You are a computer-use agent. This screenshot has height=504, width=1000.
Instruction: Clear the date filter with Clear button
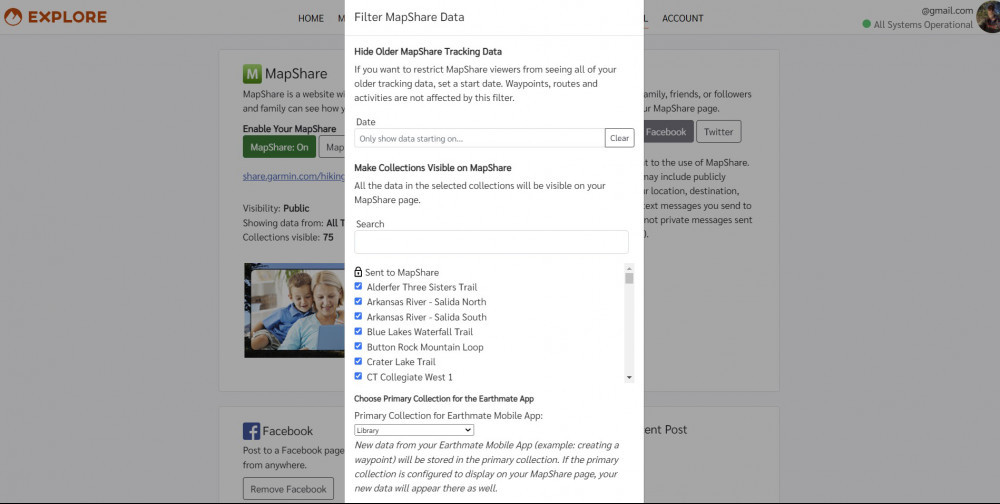[619, 138]
